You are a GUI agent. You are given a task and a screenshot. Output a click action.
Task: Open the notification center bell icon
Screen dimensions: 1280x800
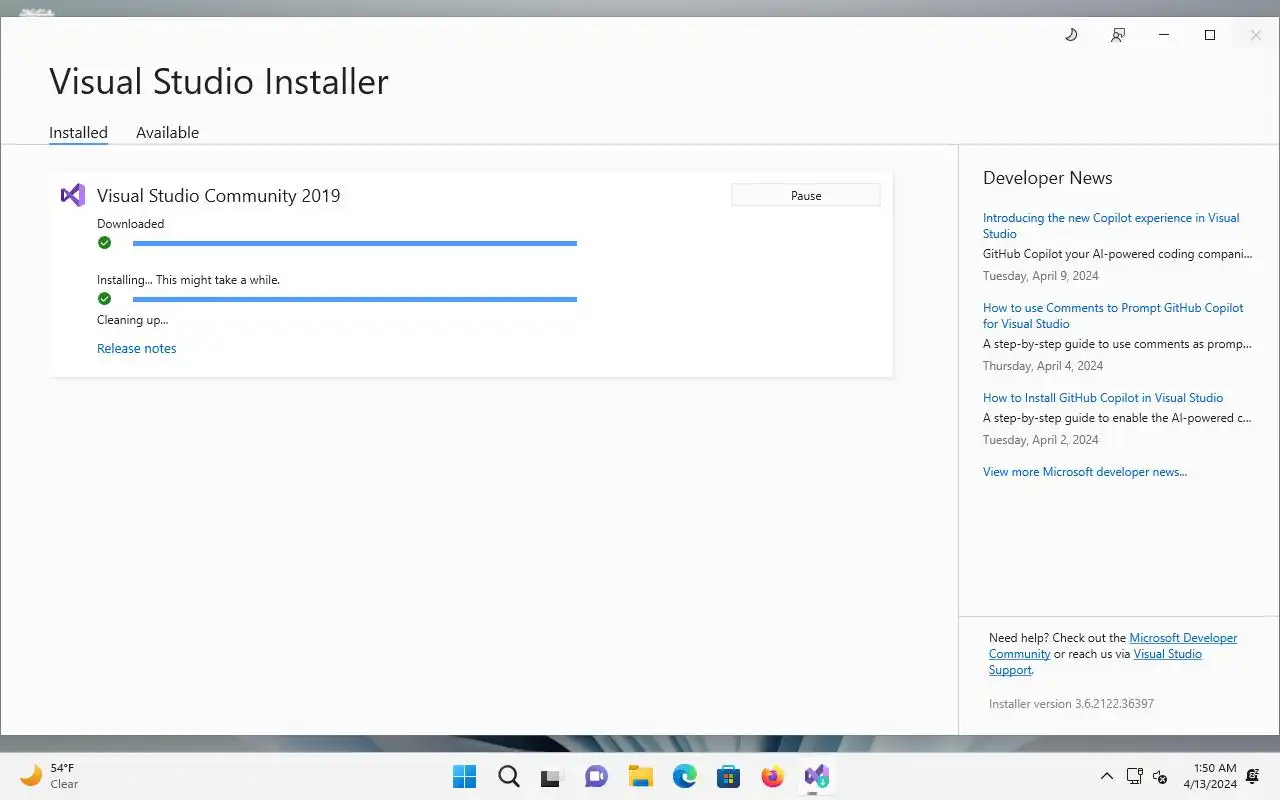1253,776
